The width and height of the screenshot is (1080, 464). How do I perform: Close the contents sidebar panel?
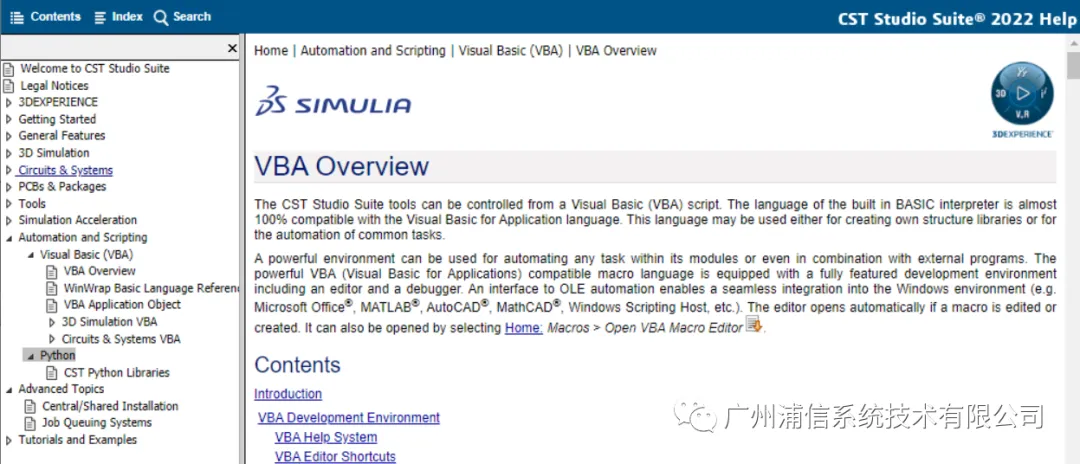pyautogui.click(x=232, y=48)
